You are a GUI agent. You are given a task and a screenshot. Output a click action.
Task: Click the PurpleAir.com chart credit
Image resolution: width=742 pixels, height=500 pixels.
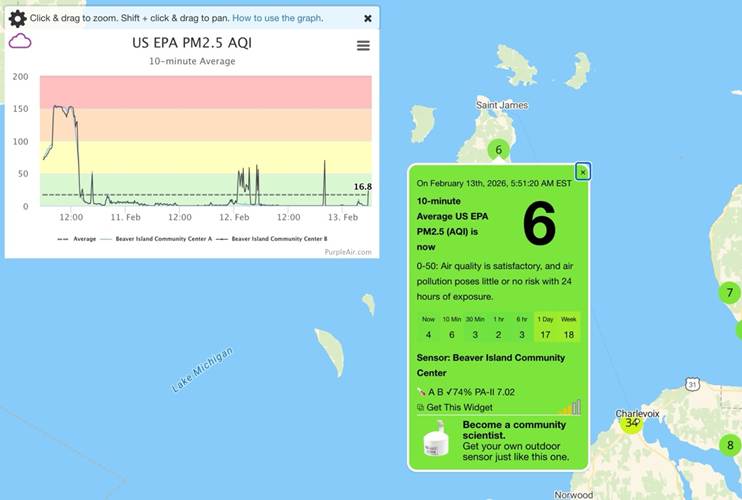click(347, 252)
